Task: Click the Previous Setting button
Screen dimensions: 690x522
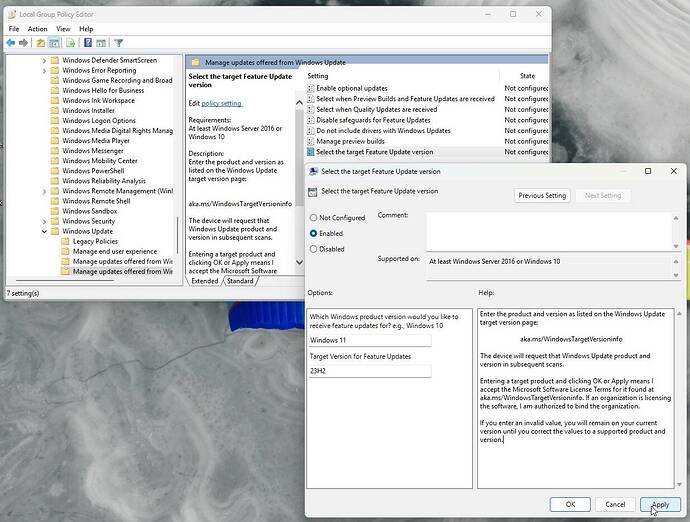Action: coord(542,195)
